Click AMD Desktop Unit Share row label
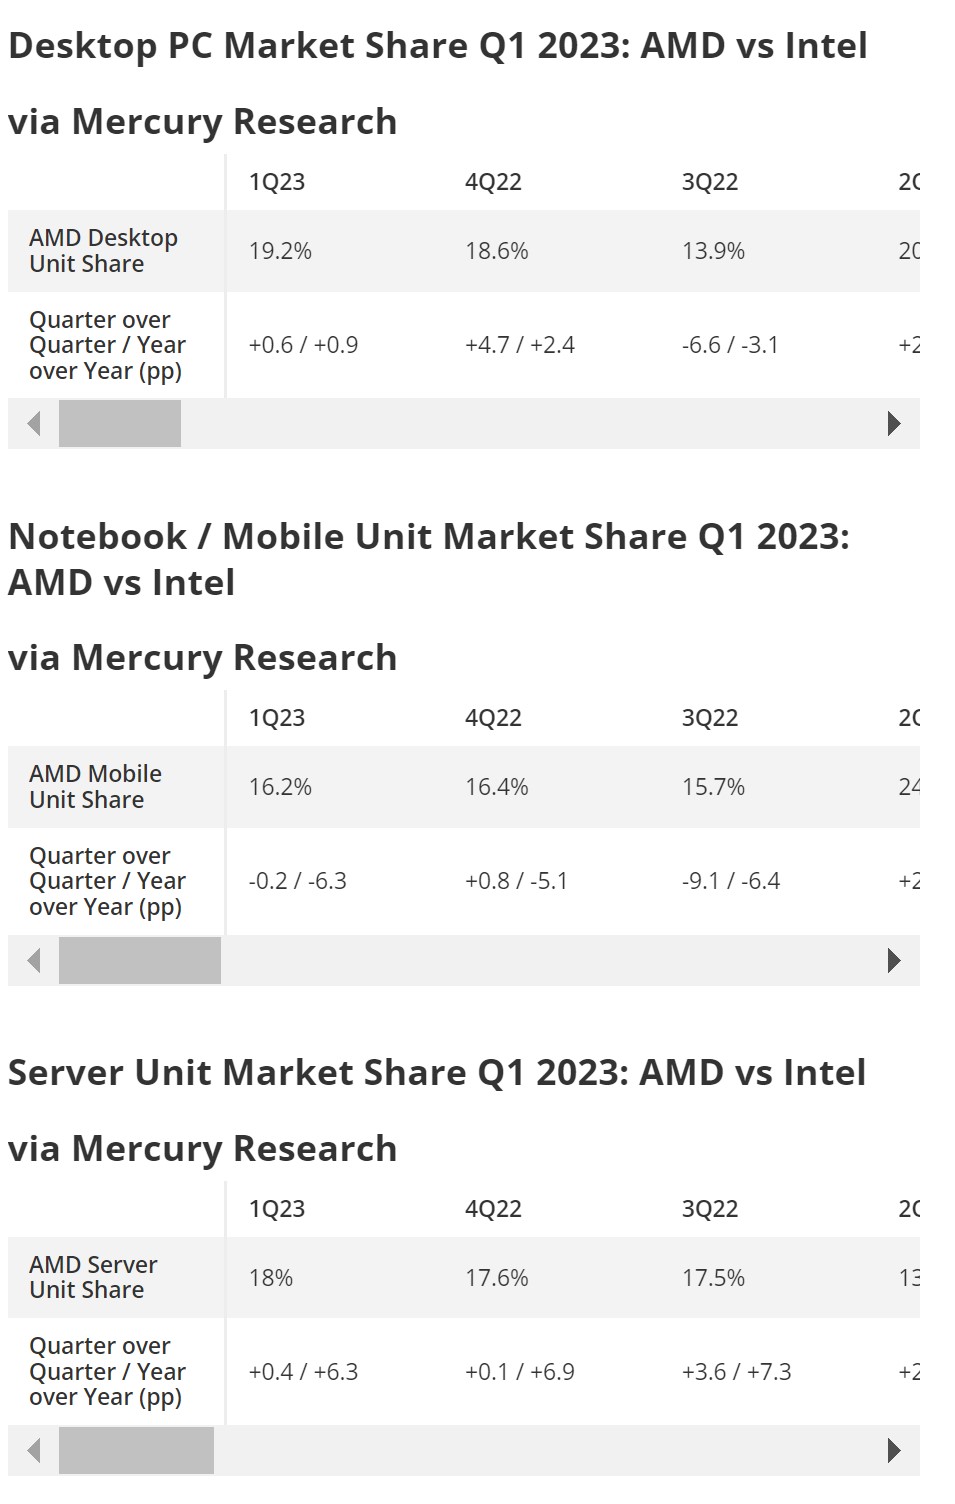The height and width of the screenshot is (1504, 955). pyautogui.click(x=103, y=251)
